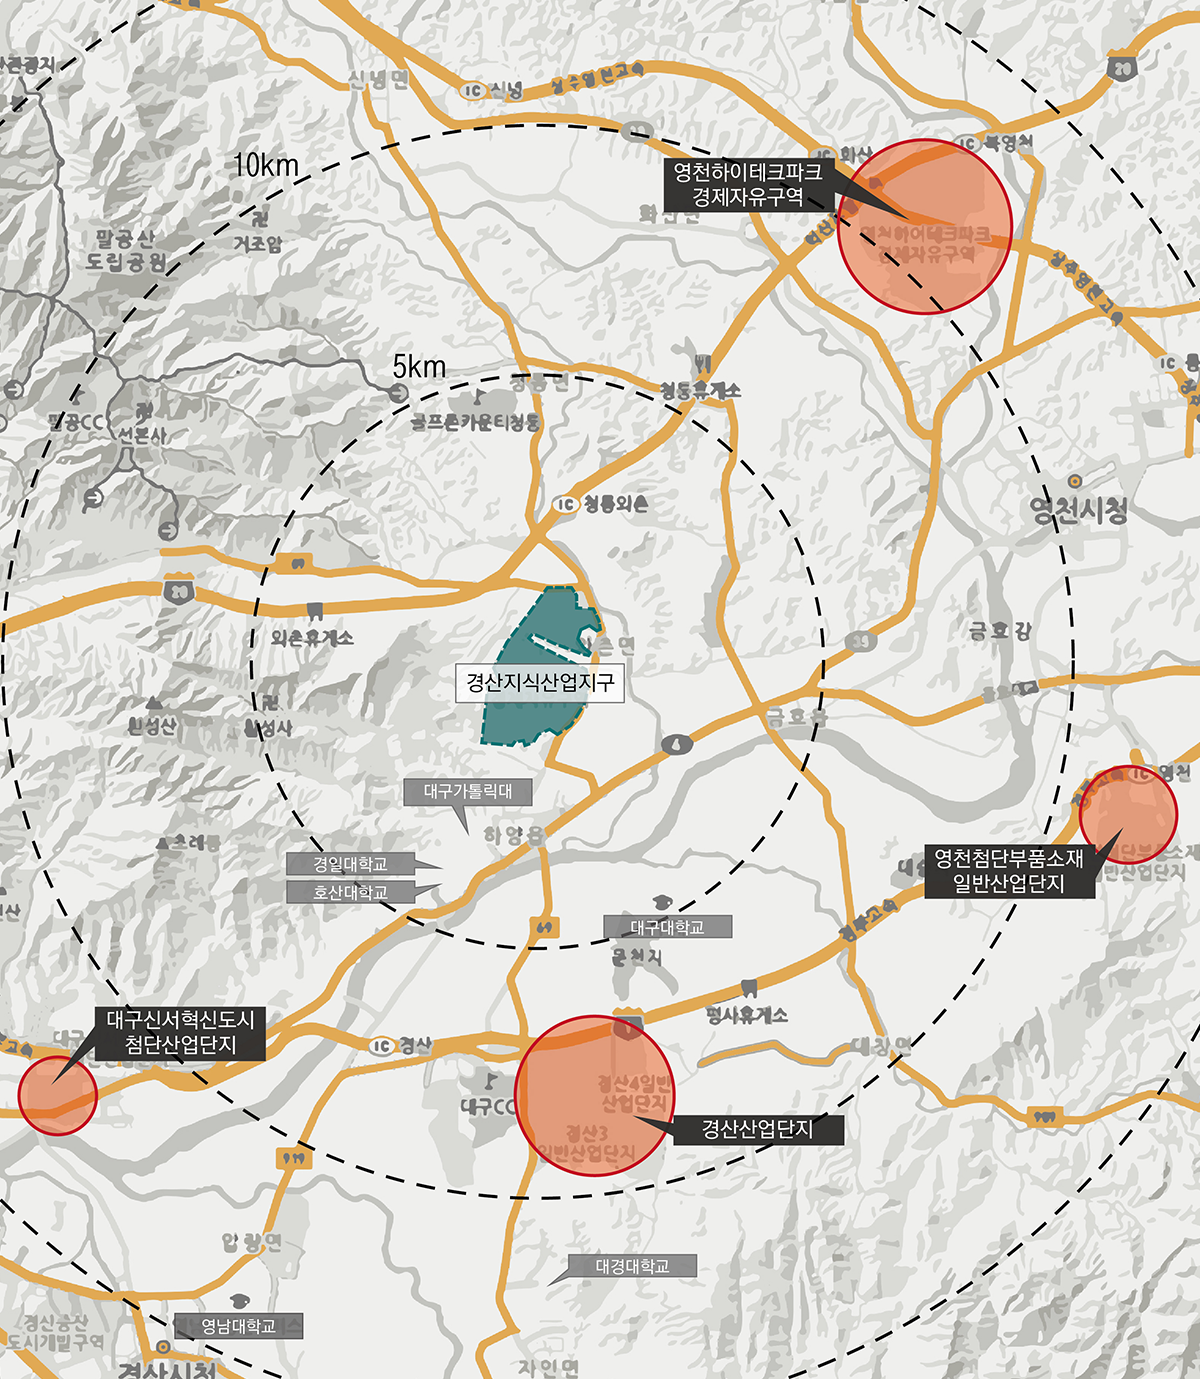Viewport: 1200px width, 1379px height.
Task: Click the 선본사 label
Action: 143,435
